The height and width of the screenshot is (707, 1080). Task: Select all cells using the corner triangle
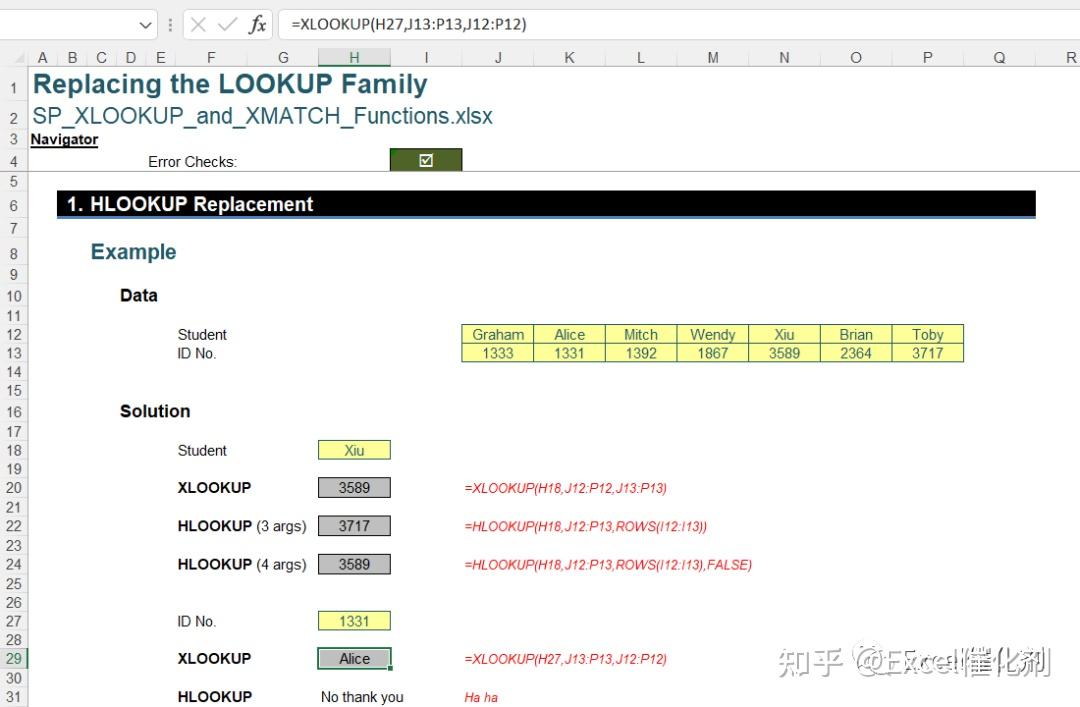pyautogui.click(x=18, y=57)
